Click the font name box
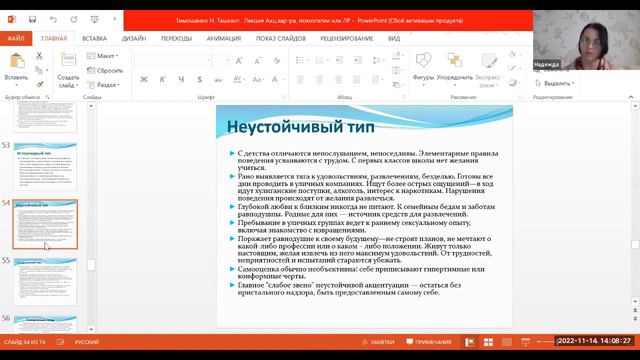640x360 pixels. click(x=173, y=60)
